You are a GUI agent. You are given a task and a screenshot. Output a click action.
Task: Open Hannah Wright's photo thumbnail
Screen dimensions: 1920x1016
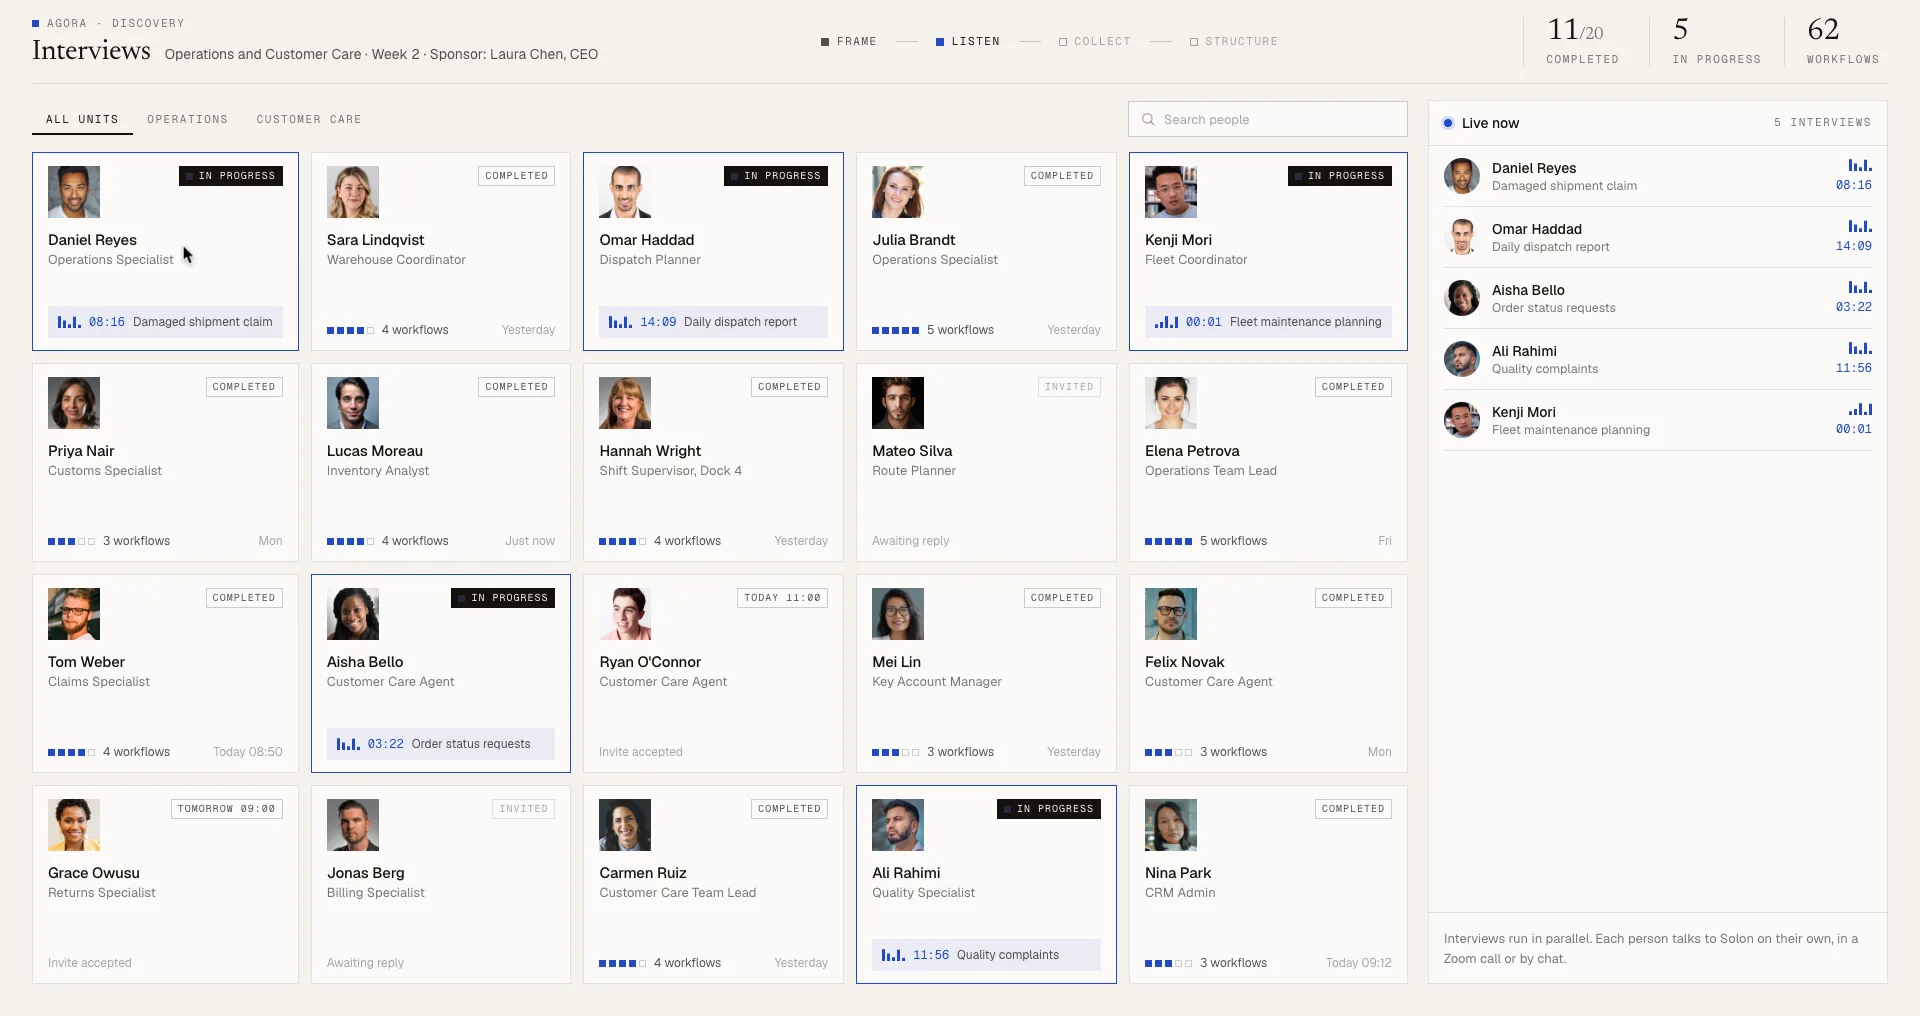(x=625, y=403)
